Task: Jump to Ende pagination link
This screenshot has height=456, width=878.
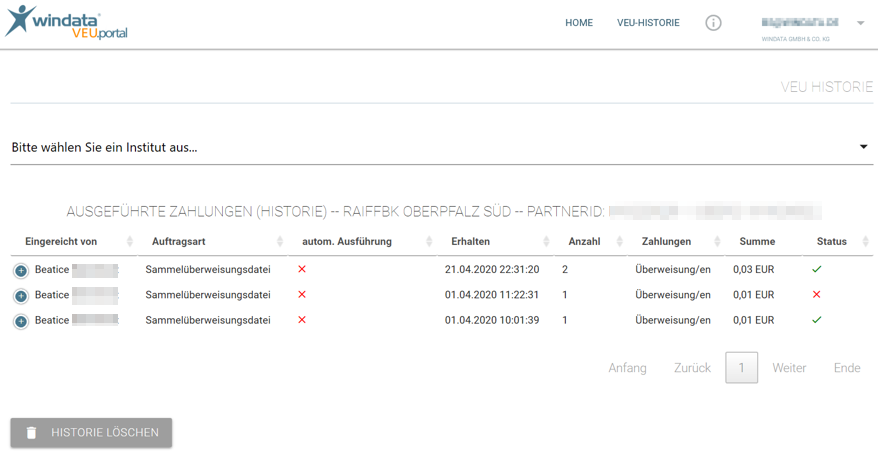Action: click(847, 368)
